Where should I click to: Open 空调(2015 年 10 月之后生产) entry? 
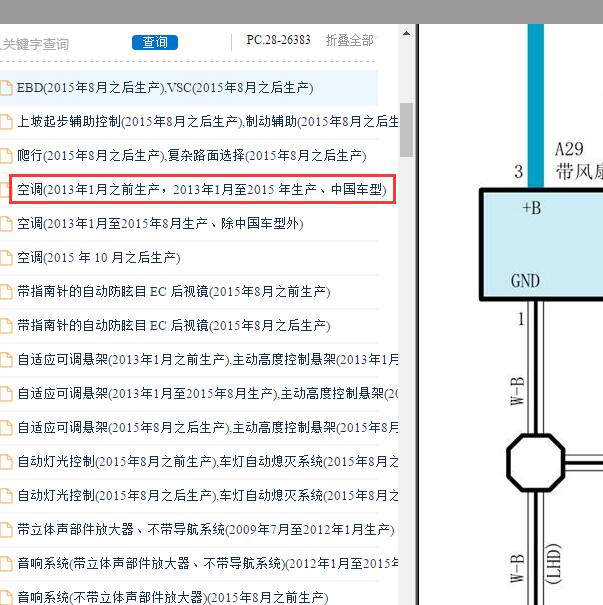pyautogui.click(x=98, y=257)
